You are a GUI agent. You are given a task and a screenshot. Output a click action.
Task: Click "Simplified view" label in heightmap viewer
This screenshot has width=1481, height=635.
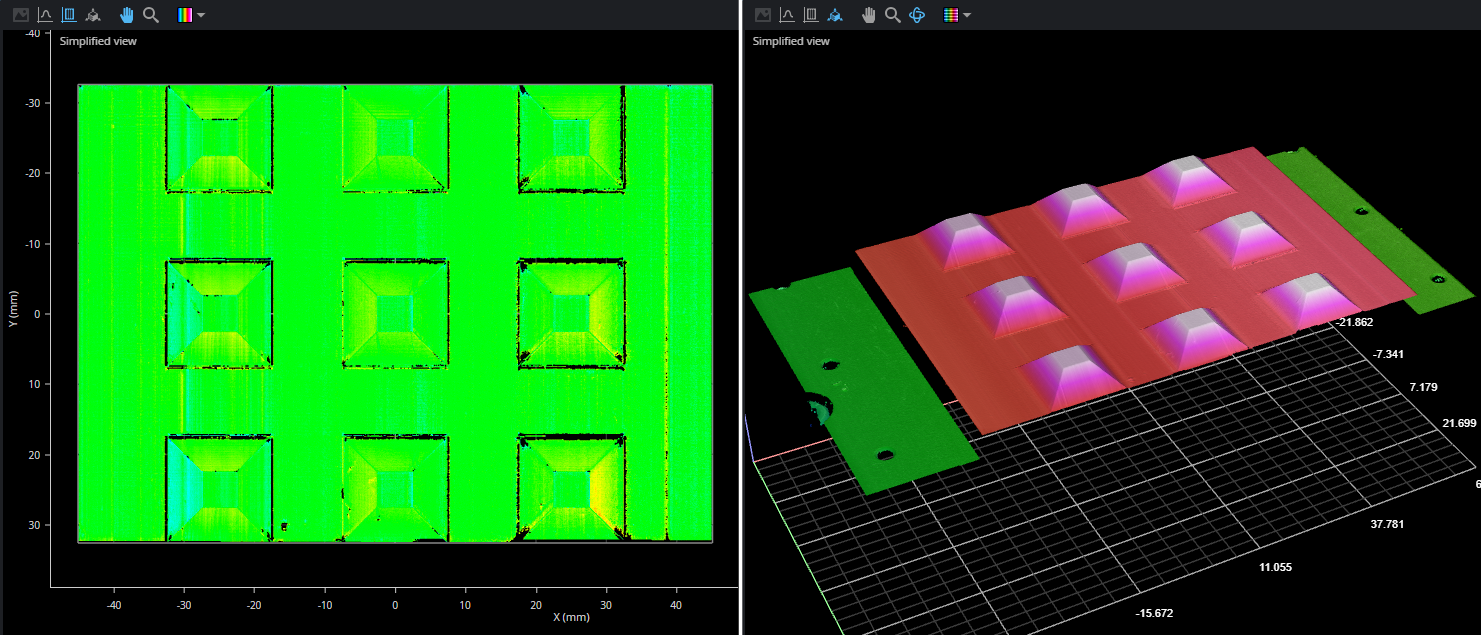point(98,41)
